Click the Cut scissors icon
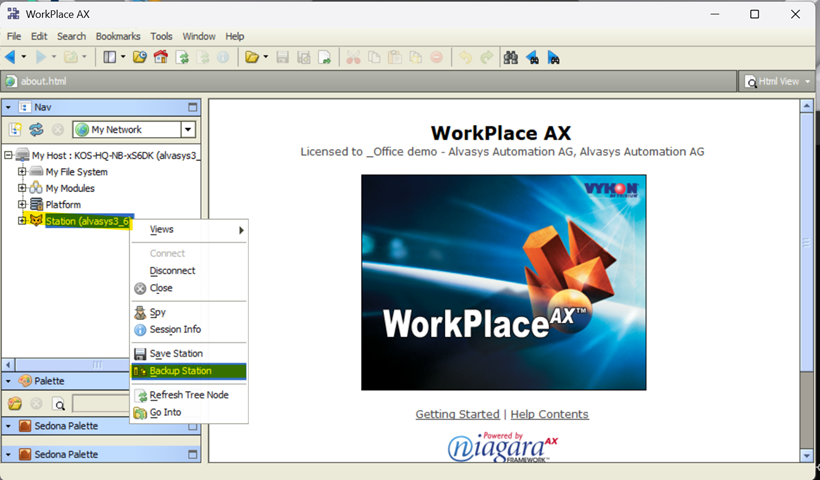820x480 pixels. tap(353, 58)
